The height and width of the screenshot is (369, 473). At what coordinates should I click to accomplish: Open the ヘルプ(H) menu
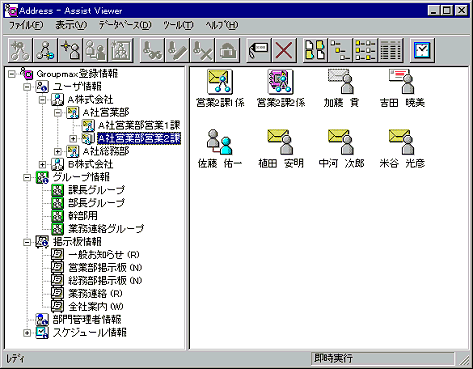pos(222,25)
